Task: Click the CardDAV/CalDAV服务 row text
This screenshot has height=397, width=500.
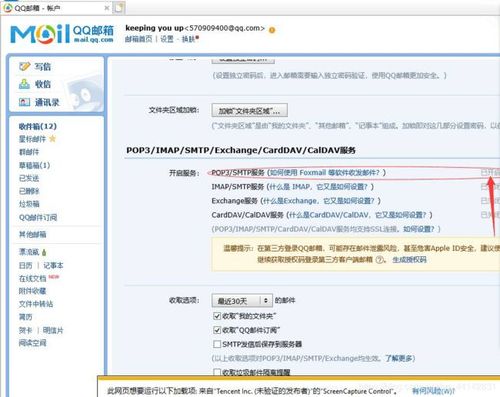Action: pos(248,215)
